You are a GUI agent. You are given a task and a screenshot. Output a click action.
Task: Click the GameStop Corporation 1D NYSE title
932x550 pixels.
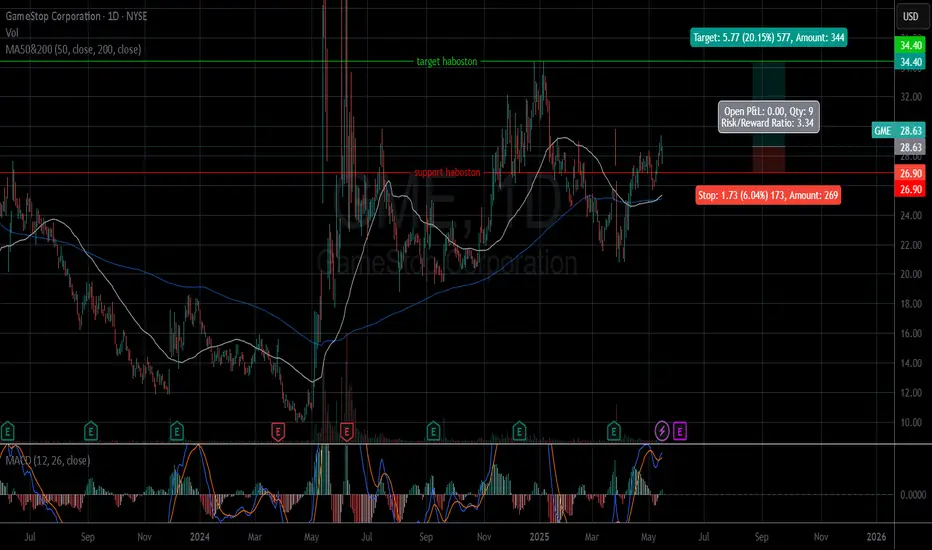tap(76, 16)
